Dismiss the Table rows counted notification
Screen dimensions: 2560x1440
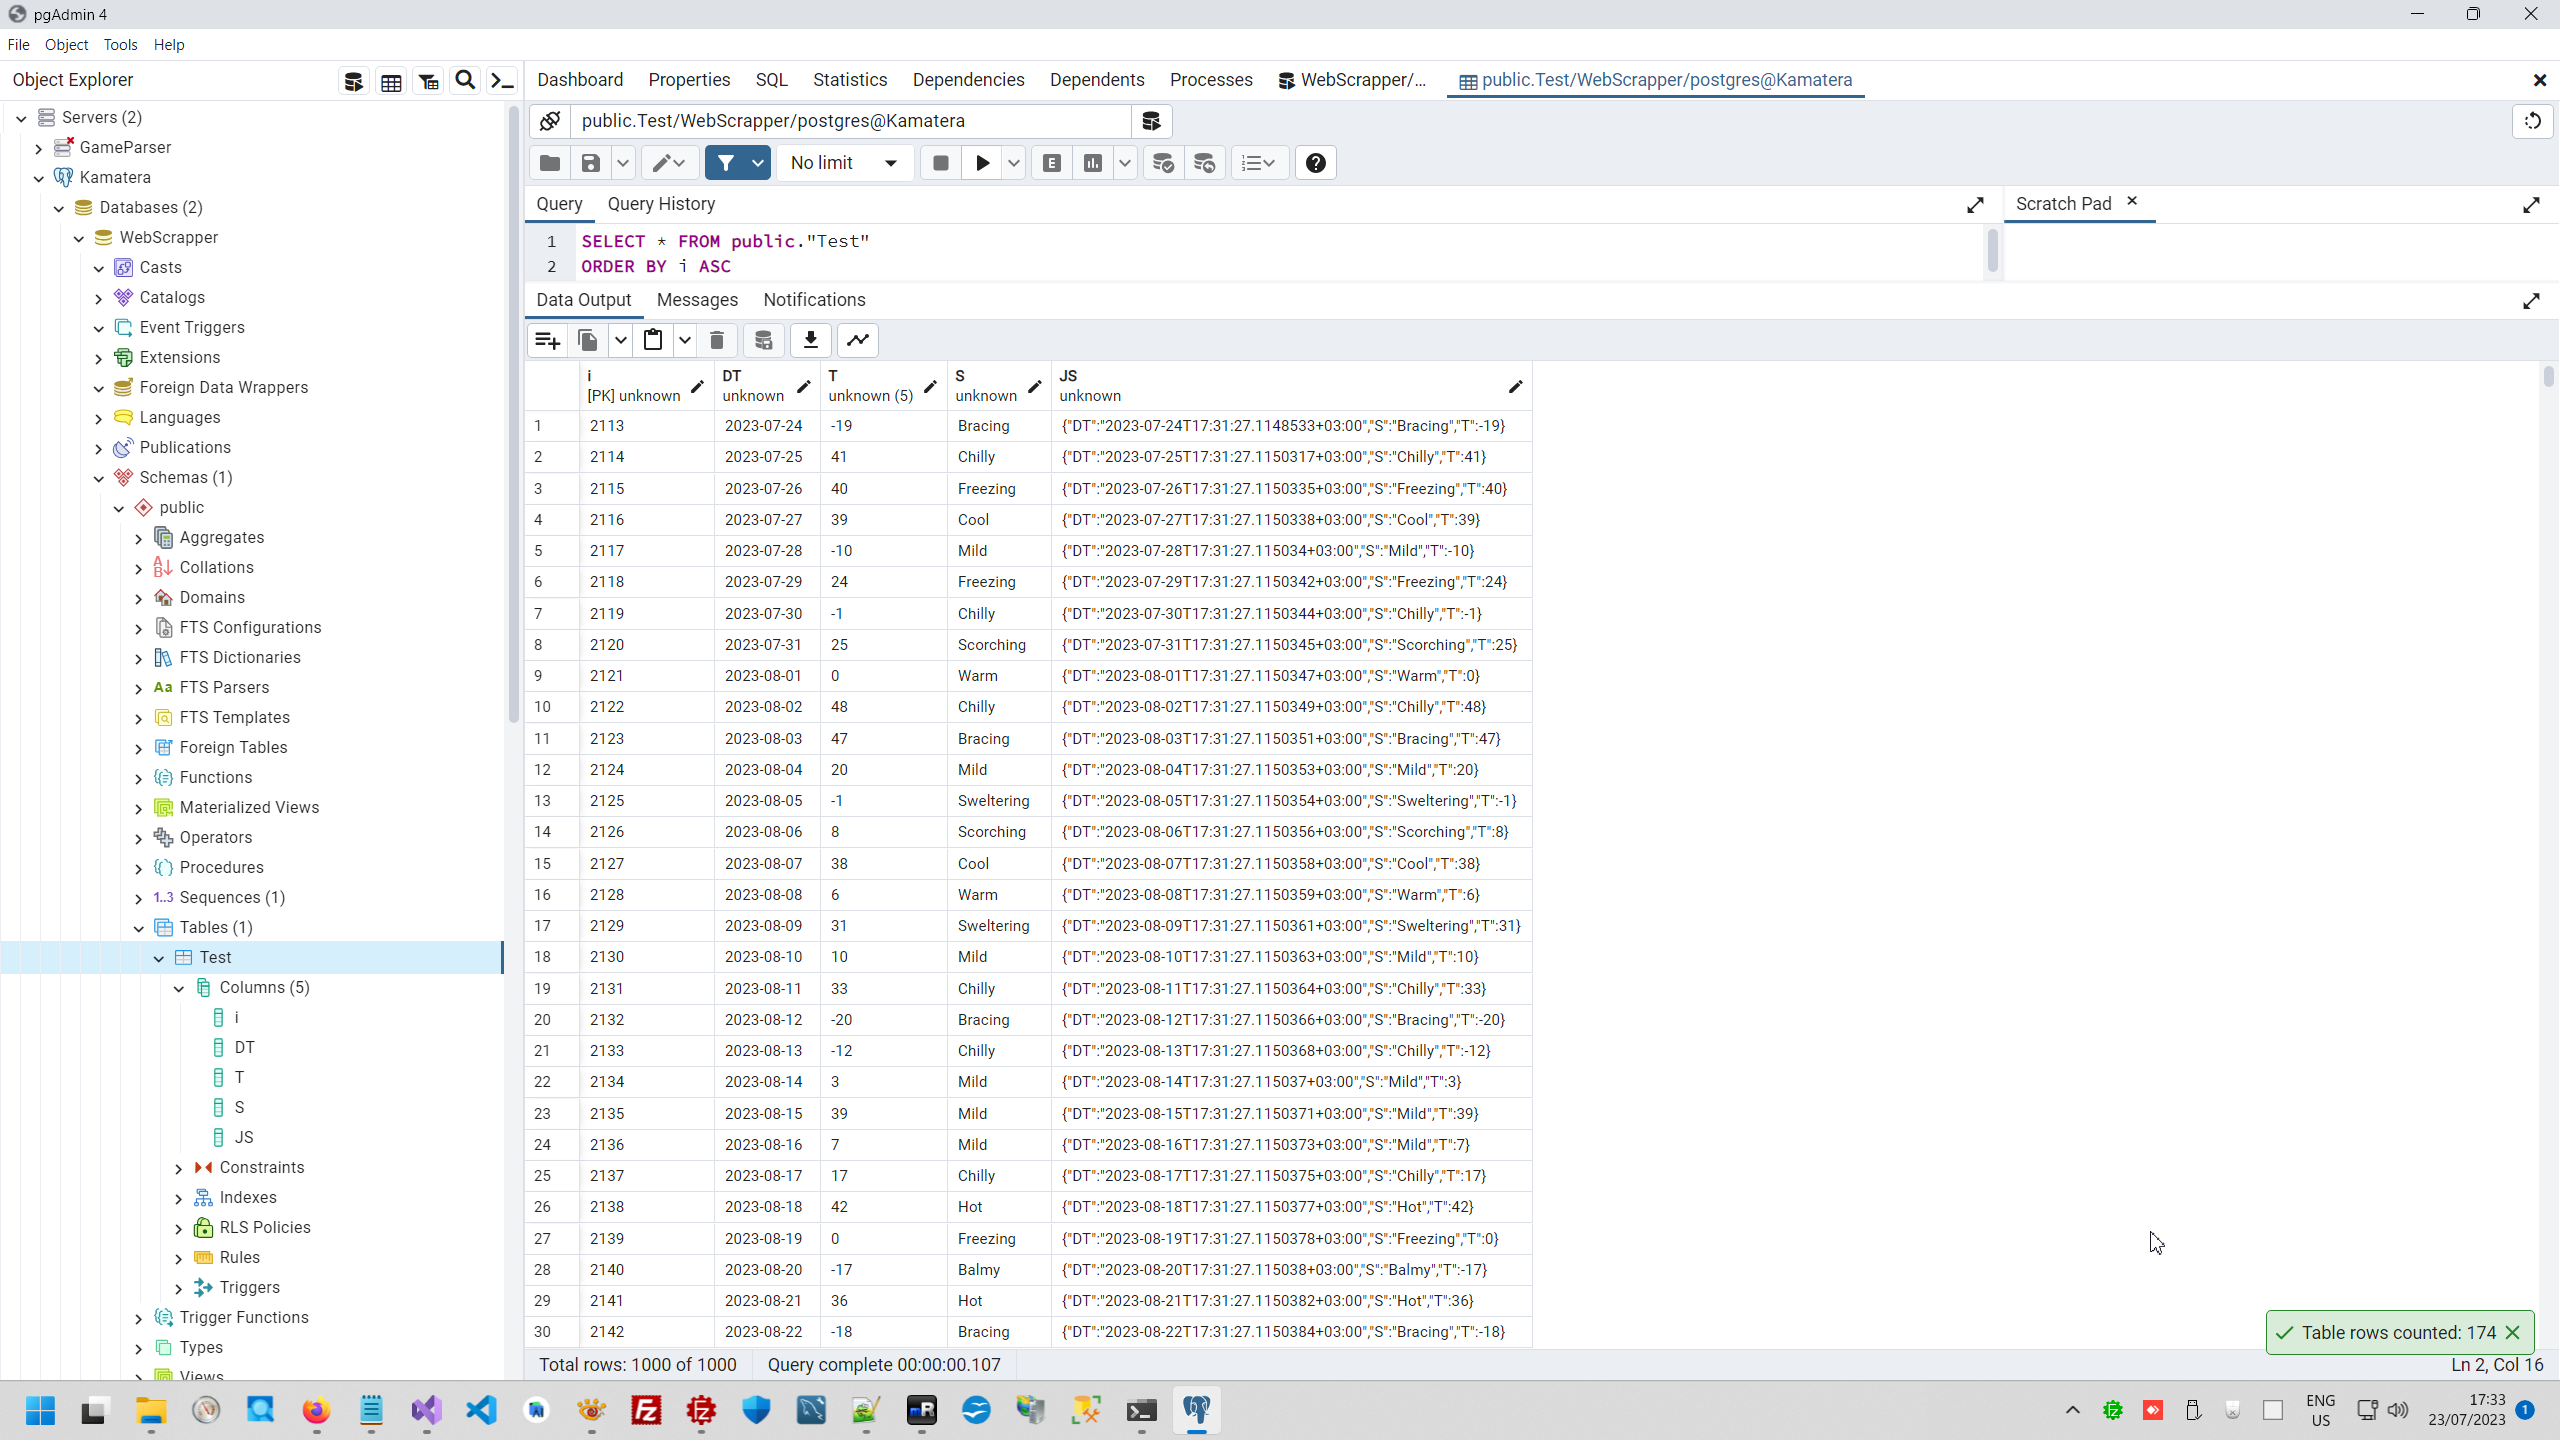(2512, 1332)
